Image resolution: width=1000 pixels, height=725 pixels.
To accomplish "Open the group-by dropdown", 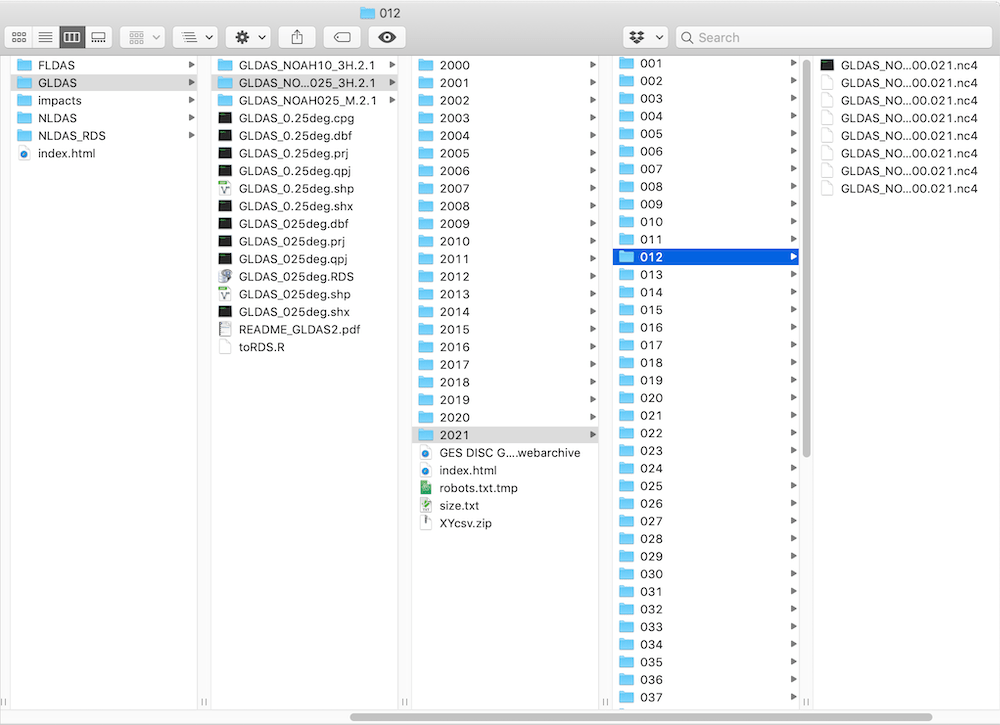I will click(195, 37).
